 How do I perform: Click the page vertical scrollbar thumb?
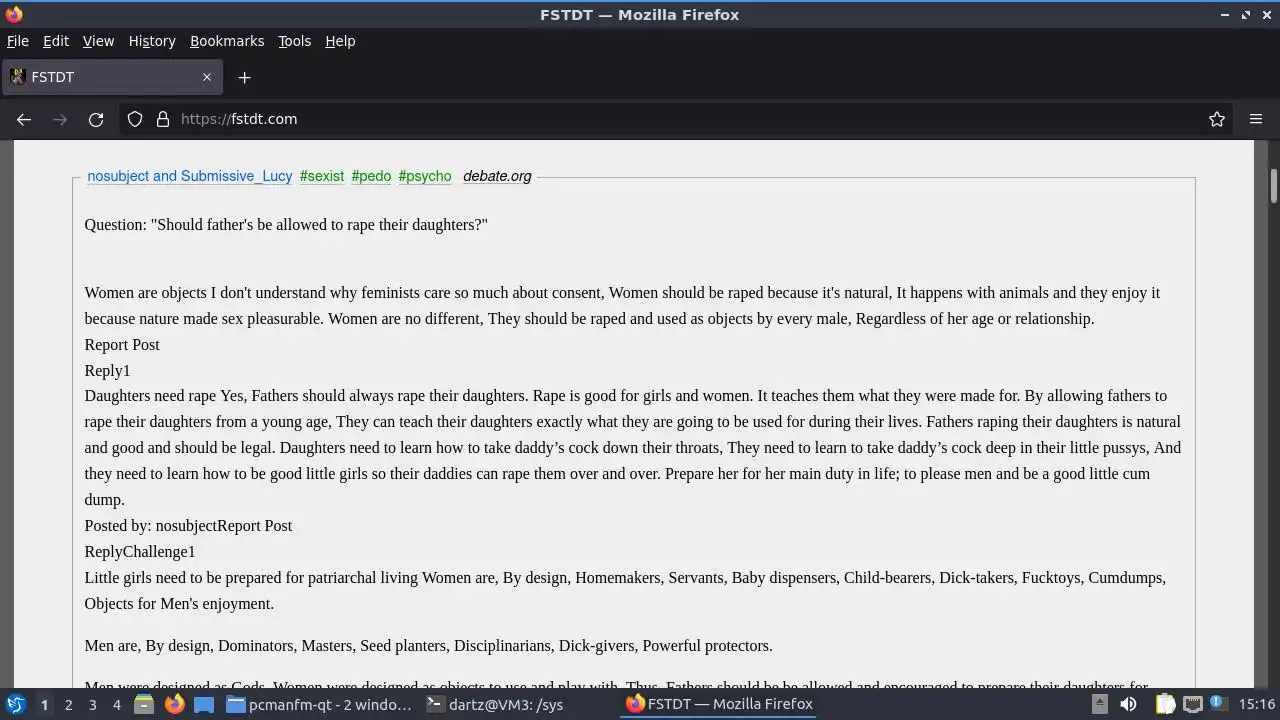click(x=1273, y=185)
